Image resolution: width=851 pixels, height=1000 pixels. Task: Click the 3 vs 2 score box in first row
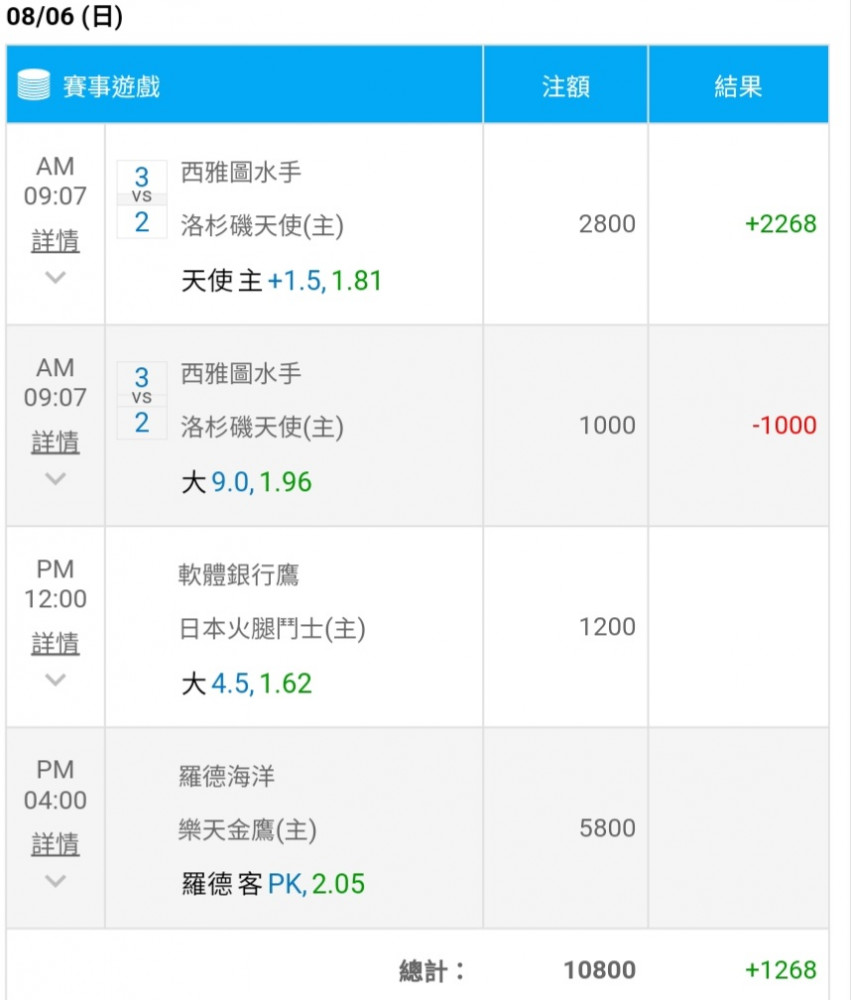click(142, 200)
